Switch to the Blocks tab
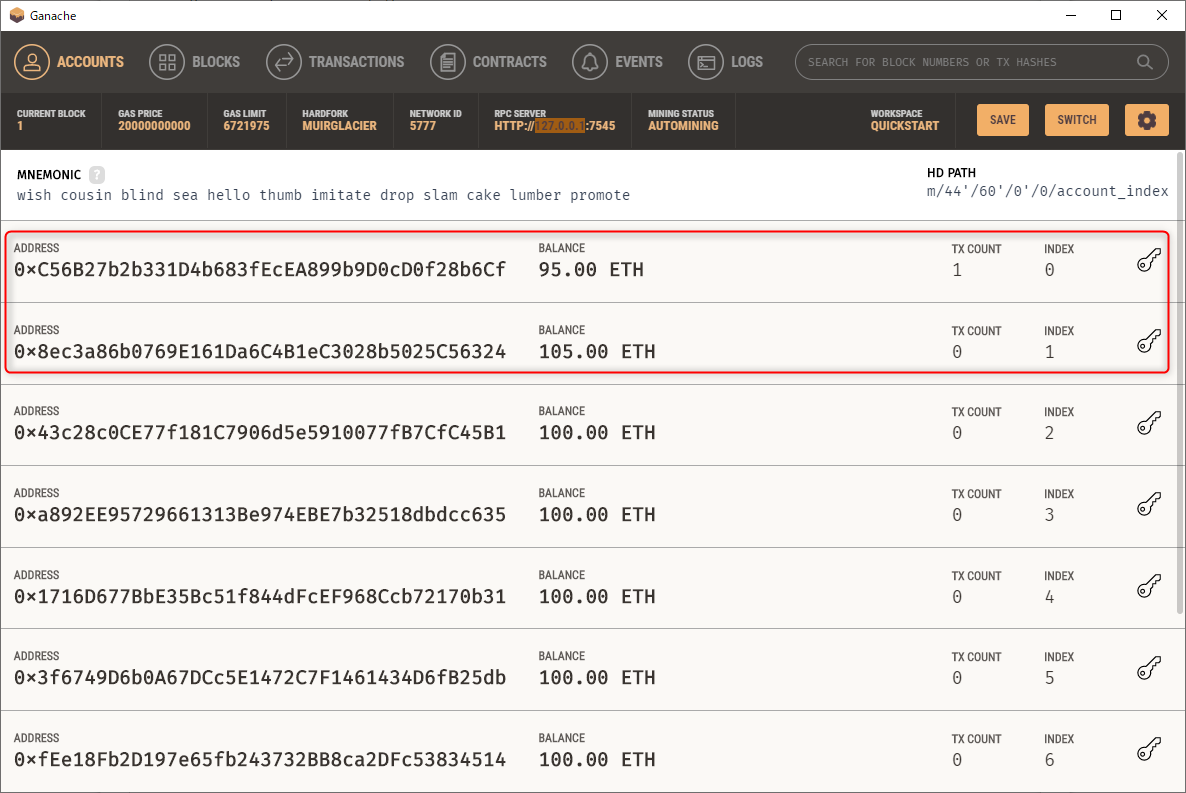This screenshot has width=1186, height=793. pos(195,62)
